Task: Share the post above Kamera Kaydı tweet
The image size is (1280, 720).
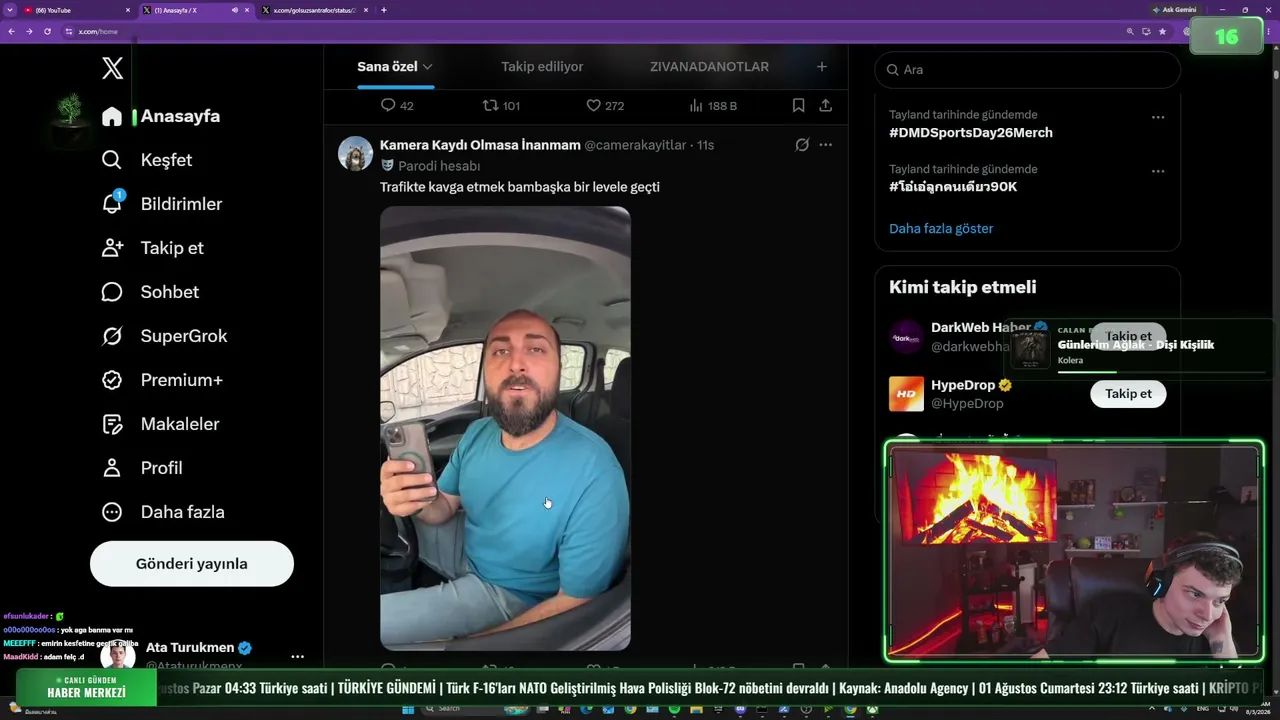Action: click(x=825, y=105)
